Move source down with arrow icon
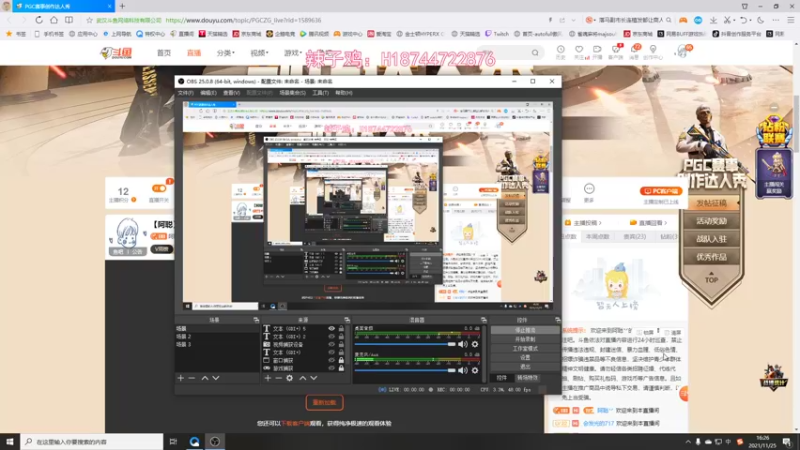The image size is (800, 450). click(314, 378)
